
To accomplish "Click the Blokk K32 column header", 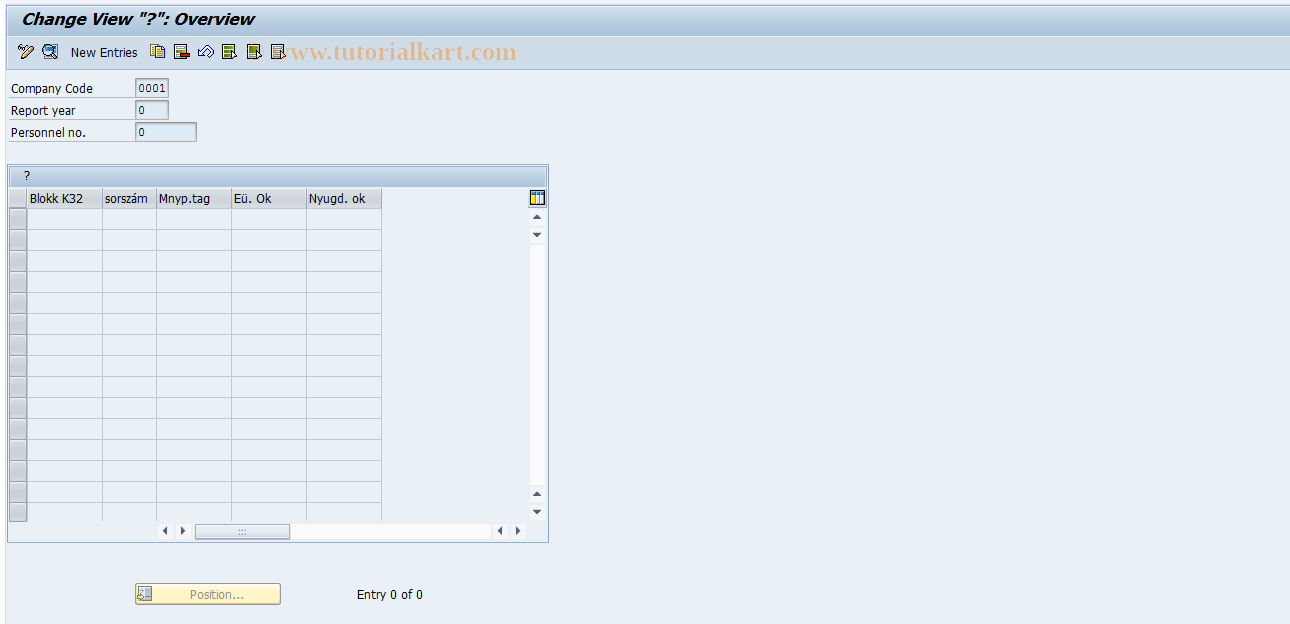I will [x=65, y=198].
